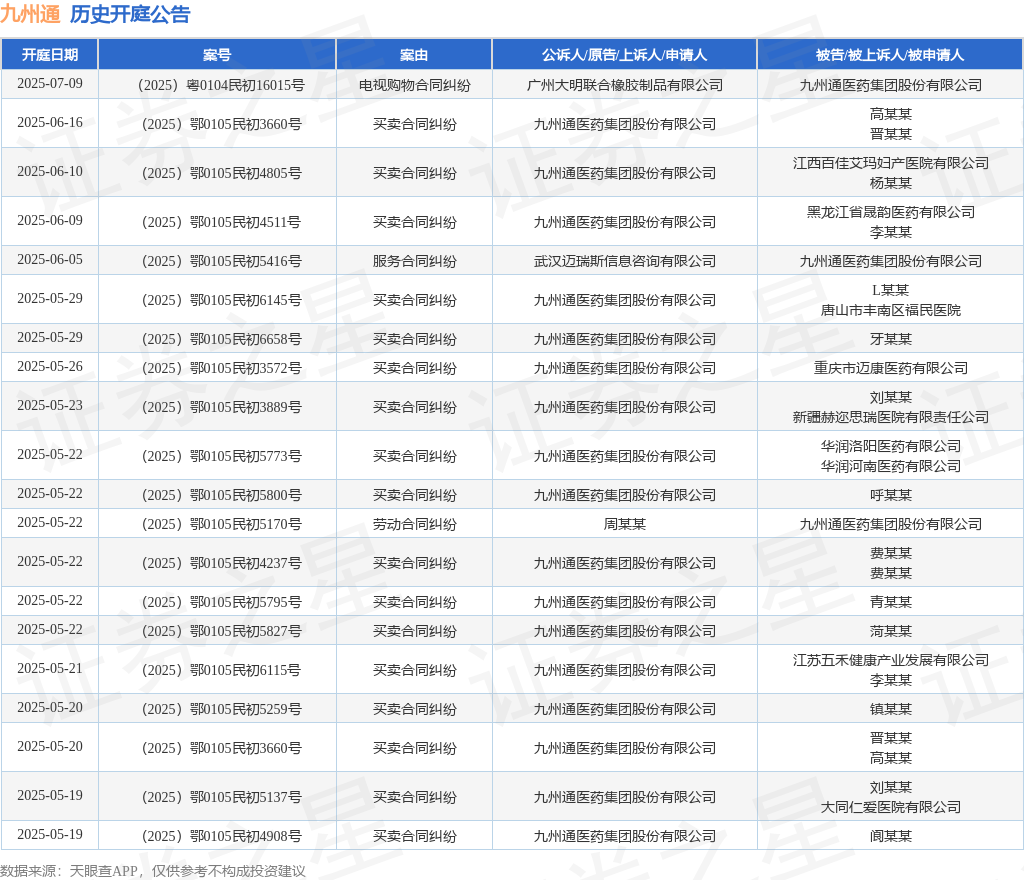1024x880 pixels.
Task: Click defendant "大同仁爱医院有限公司"
Action: coord(891,808)
